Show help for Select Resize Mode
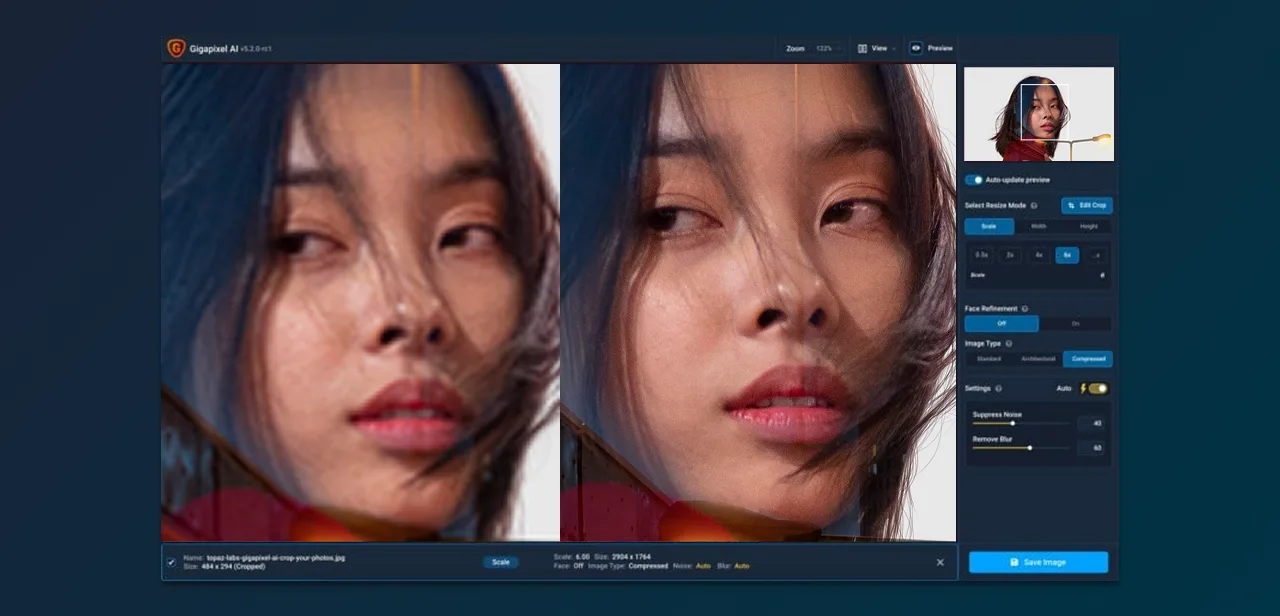This screenshot has height=616, width=1280. pos(1034,206)
